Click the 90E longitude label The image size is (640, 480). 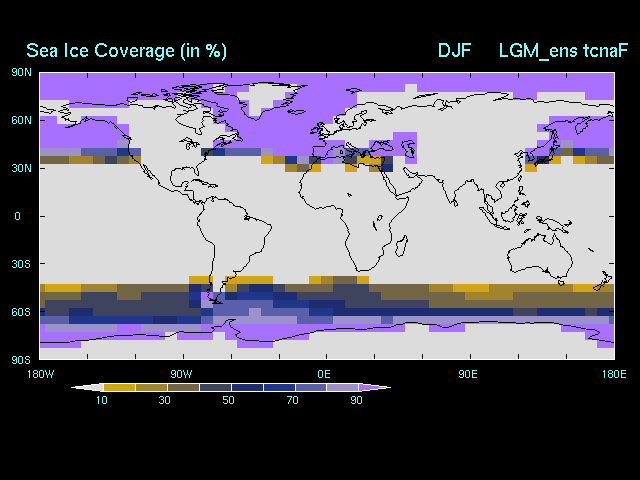coord(468,374)
